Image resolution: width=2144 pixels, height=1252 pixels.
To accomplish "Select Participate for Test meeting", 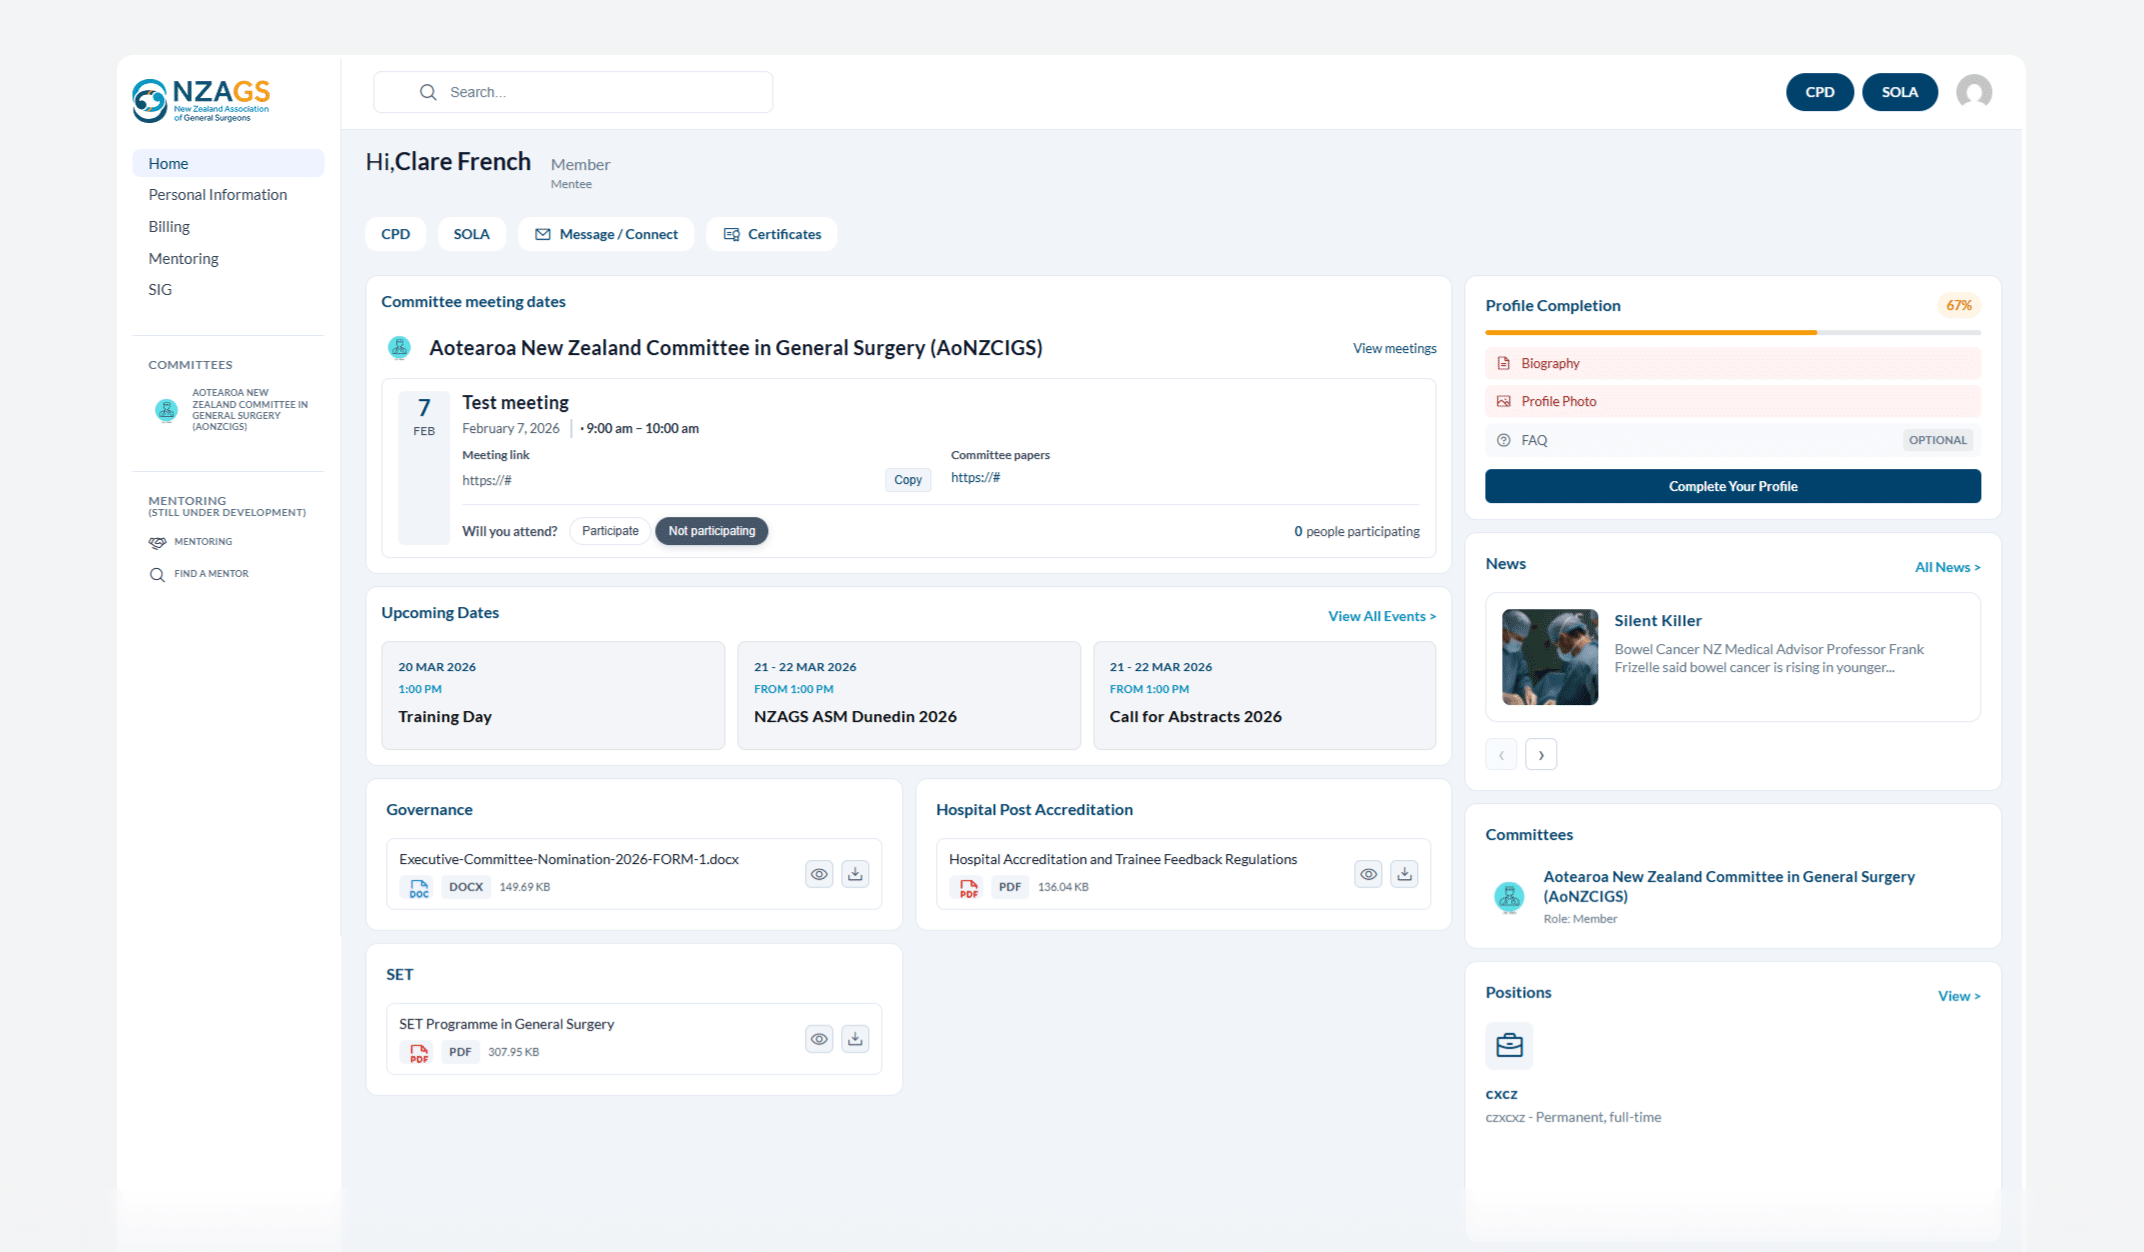I will [610, 531].
